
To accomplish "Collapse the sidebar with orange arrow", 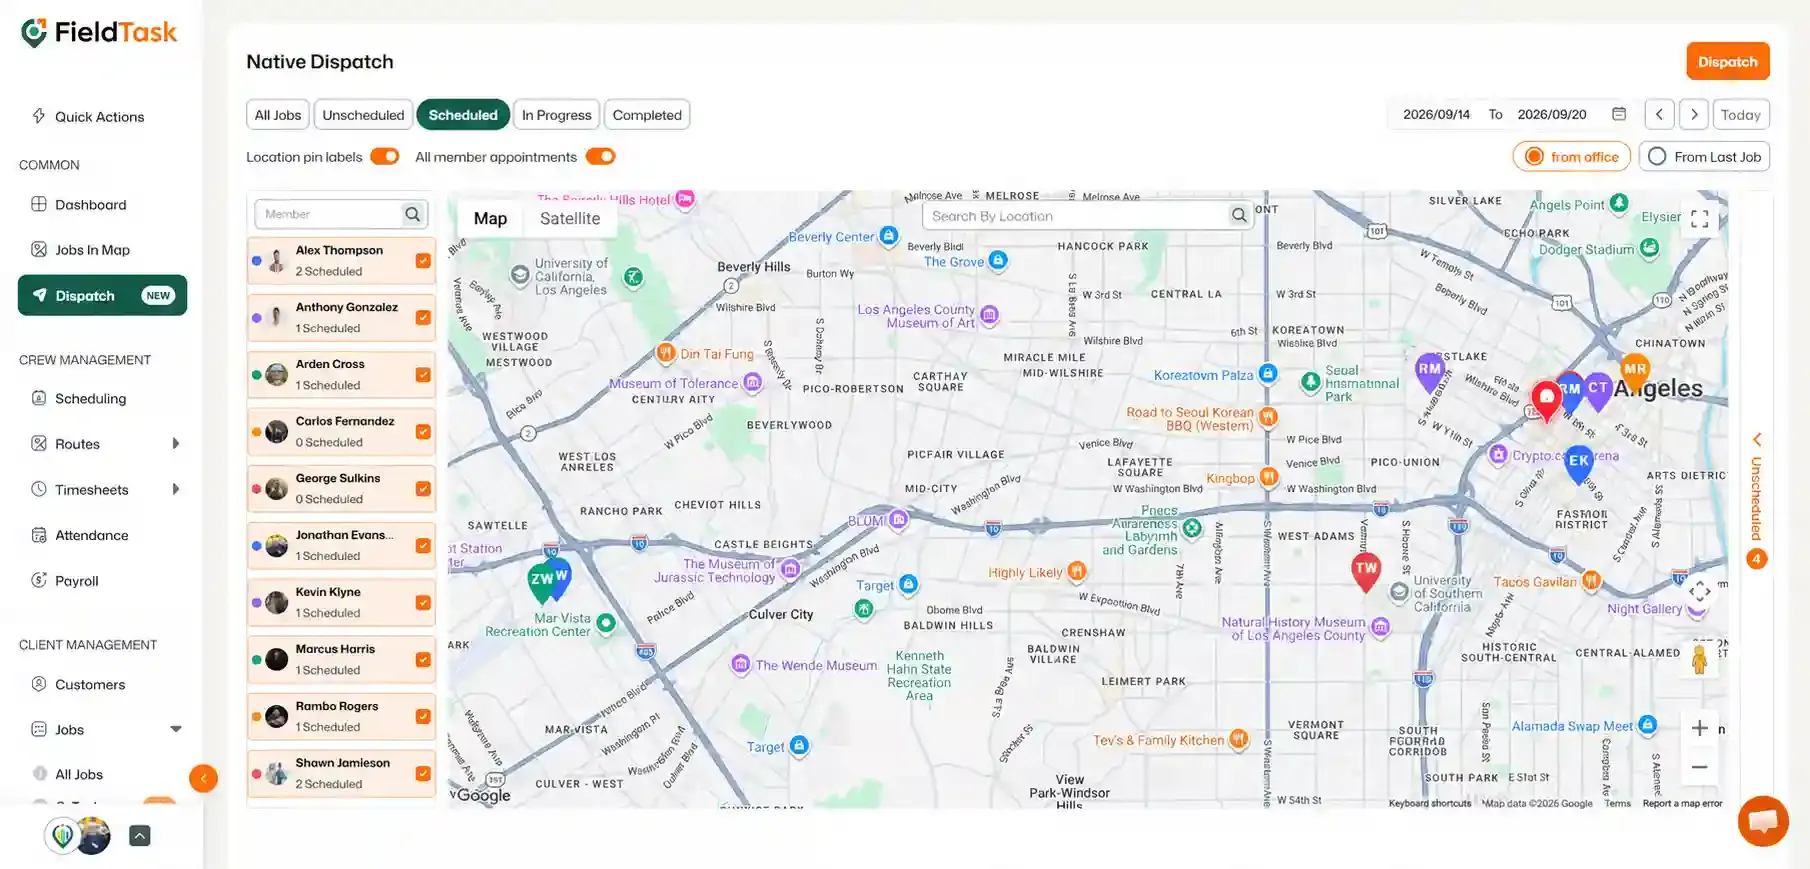I will pyautogui.click(x=203, y=778).
